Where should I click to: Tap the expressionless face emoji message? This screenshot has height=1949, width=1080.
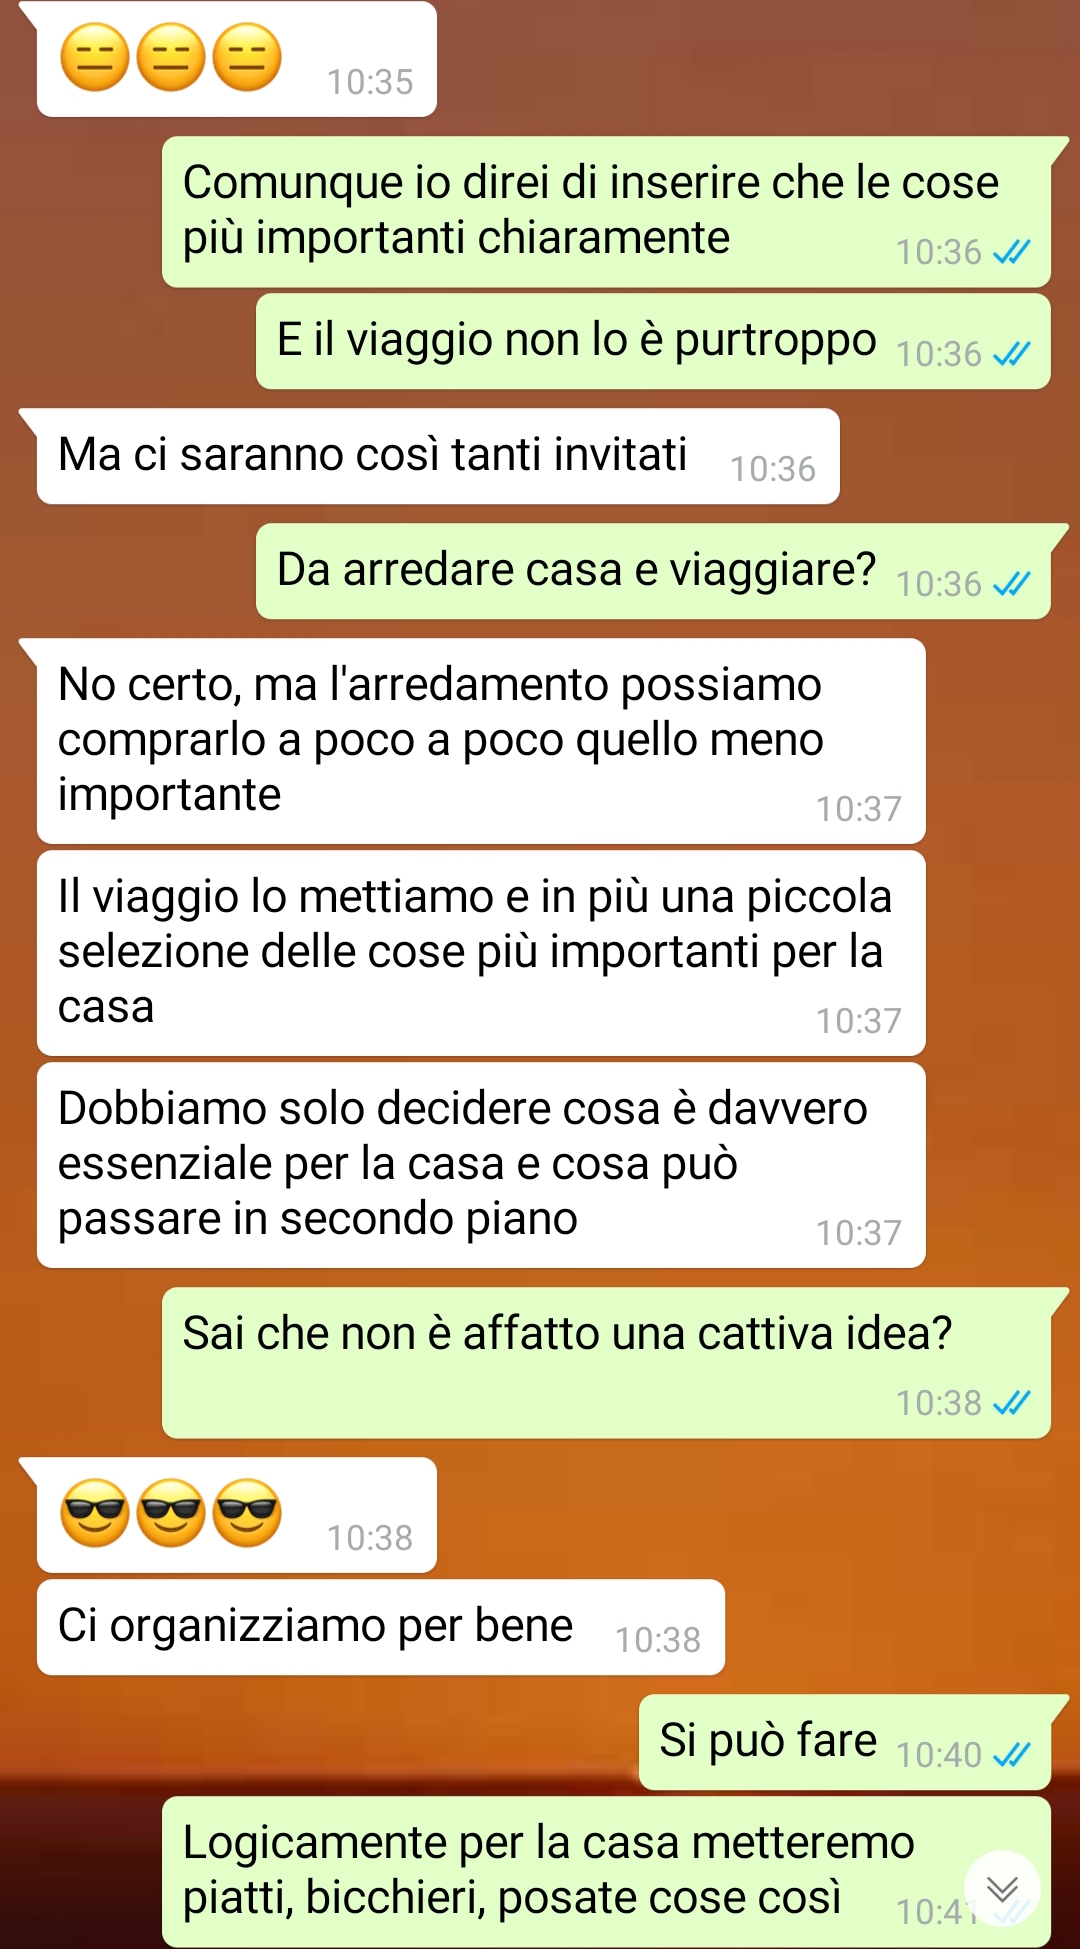click(237, 59)
